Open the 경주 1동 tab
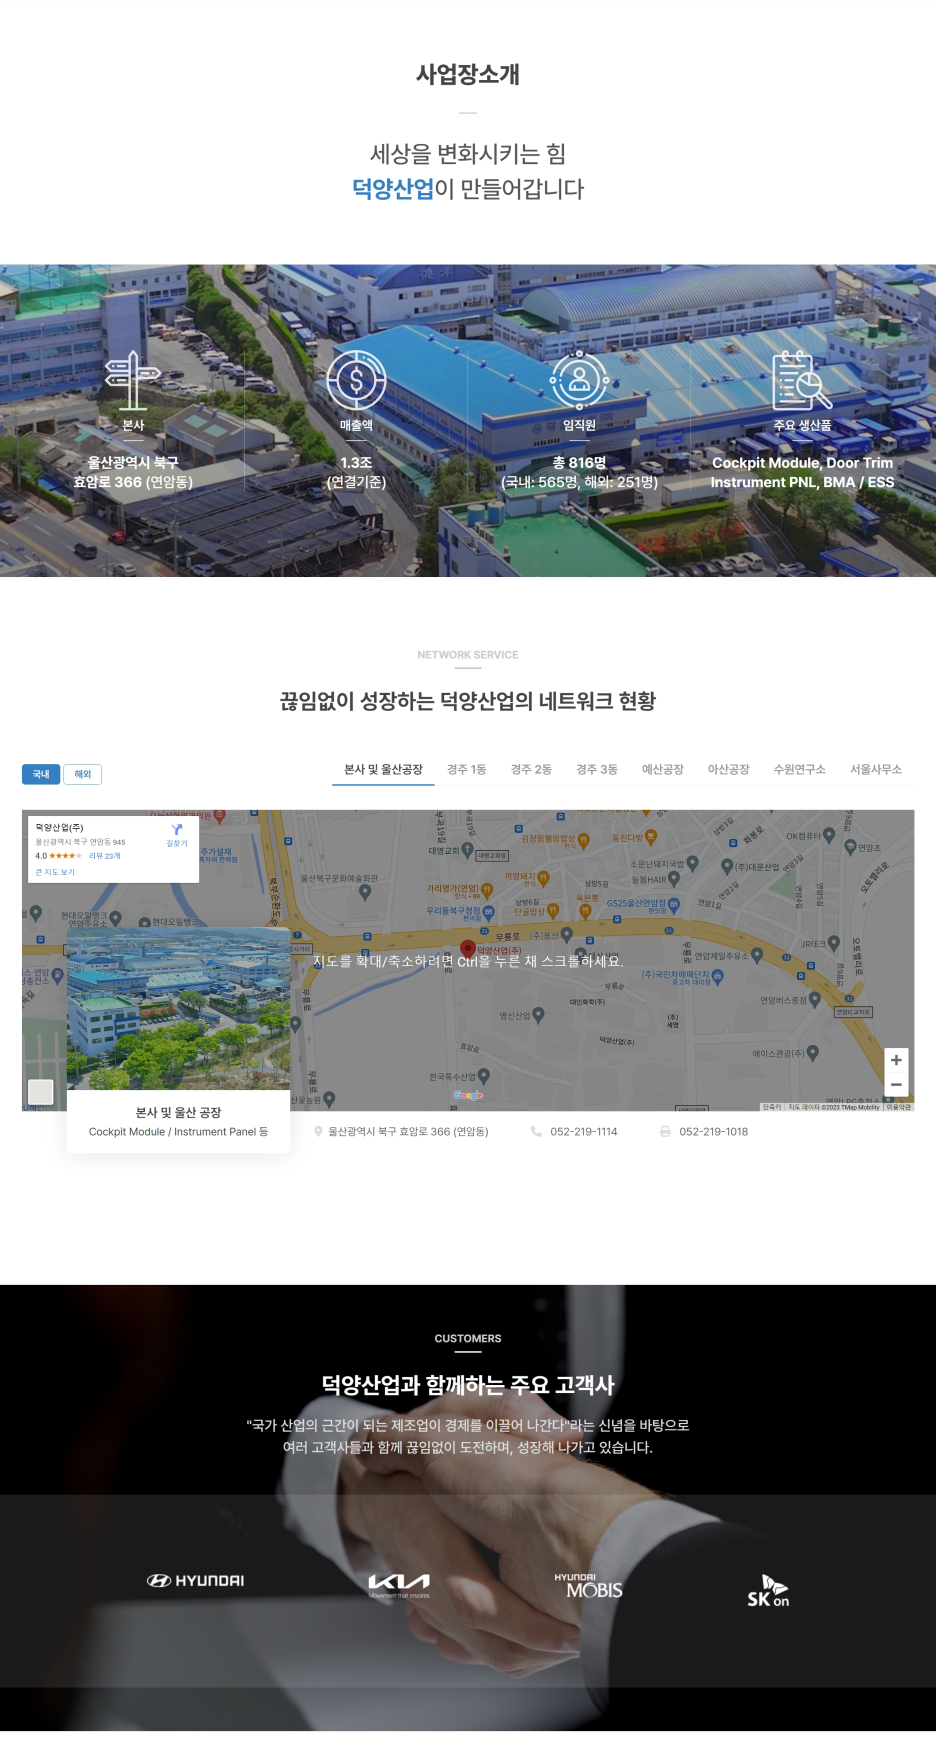 click(x=466, y=770)
